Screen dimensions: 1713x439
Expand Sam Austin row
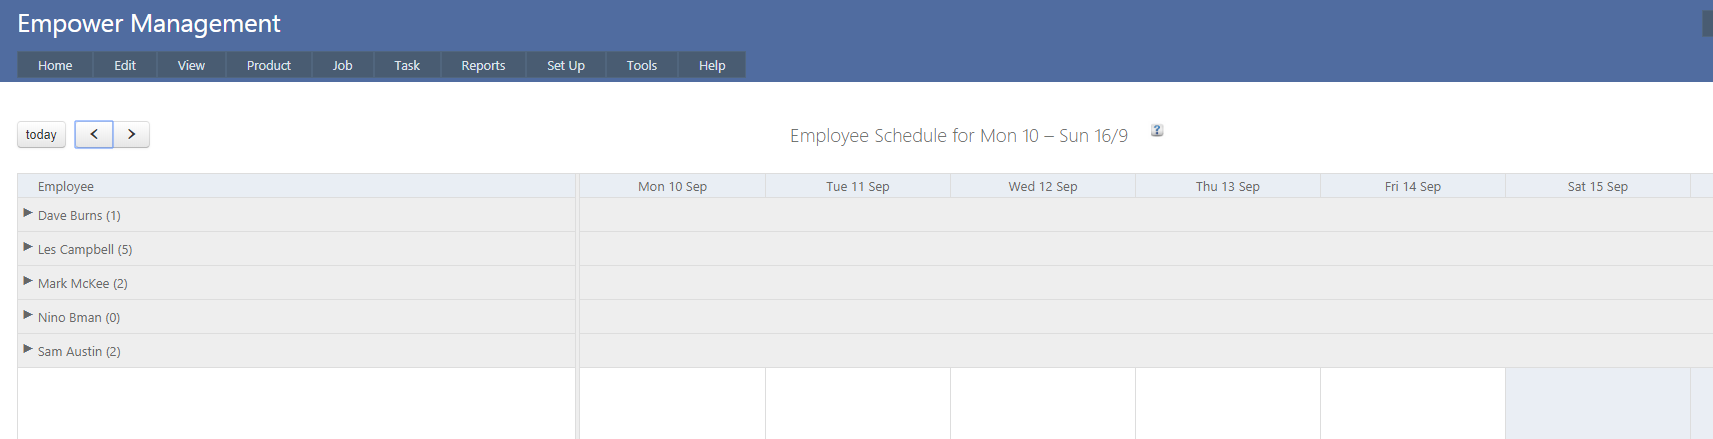click(x=28, y=349)
